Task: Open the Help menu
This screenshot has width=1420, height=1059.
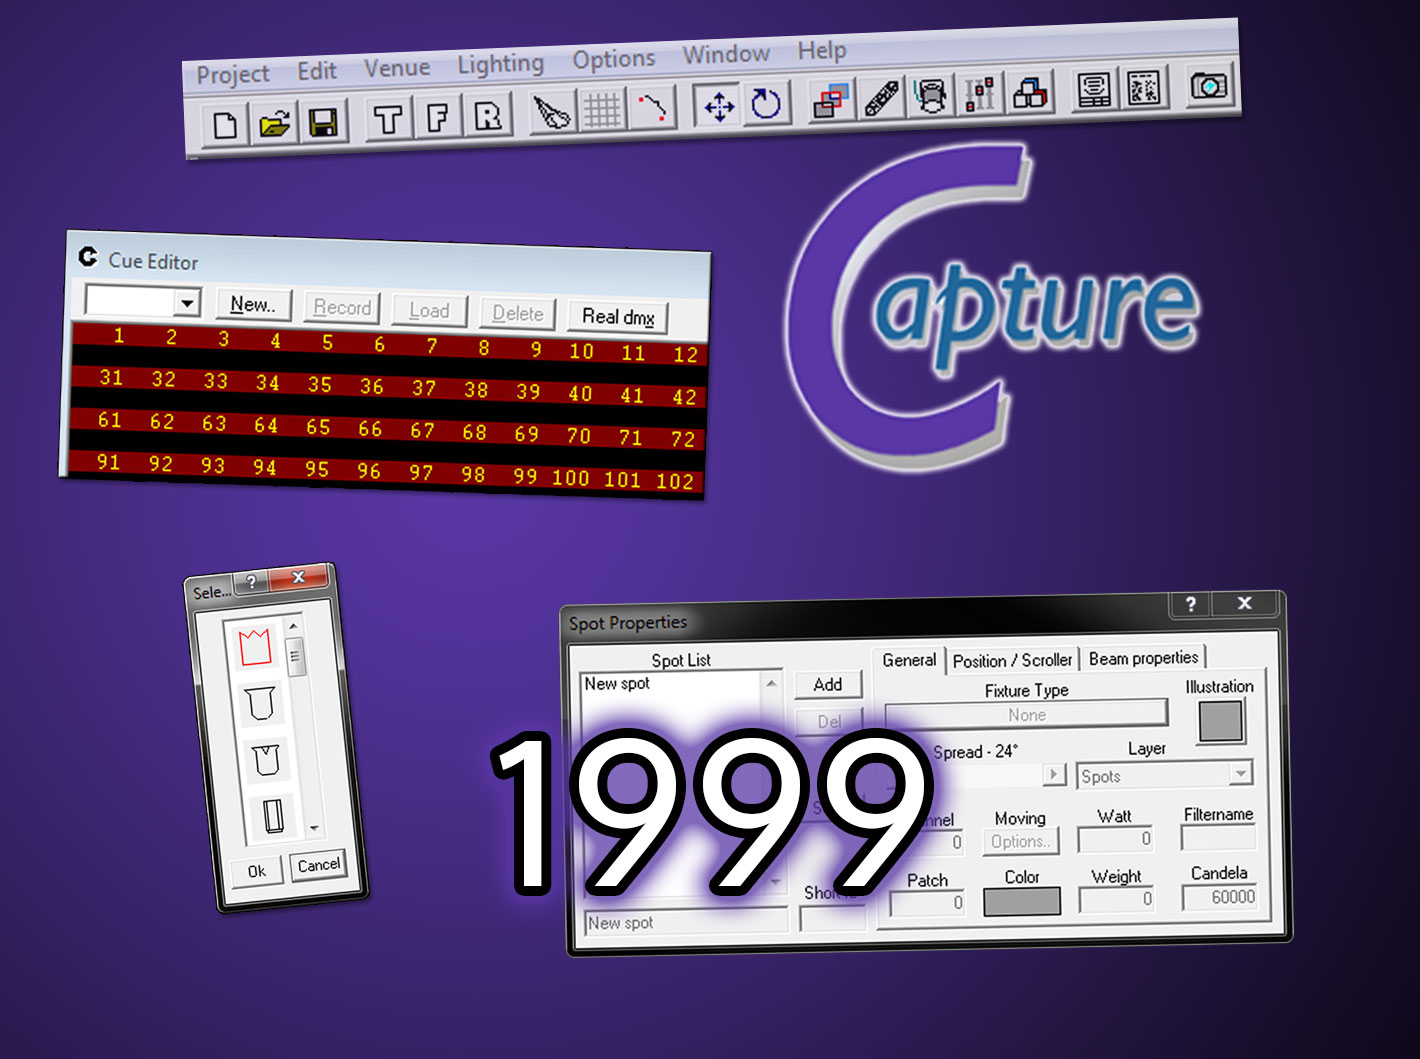Action: click(822, 50)
